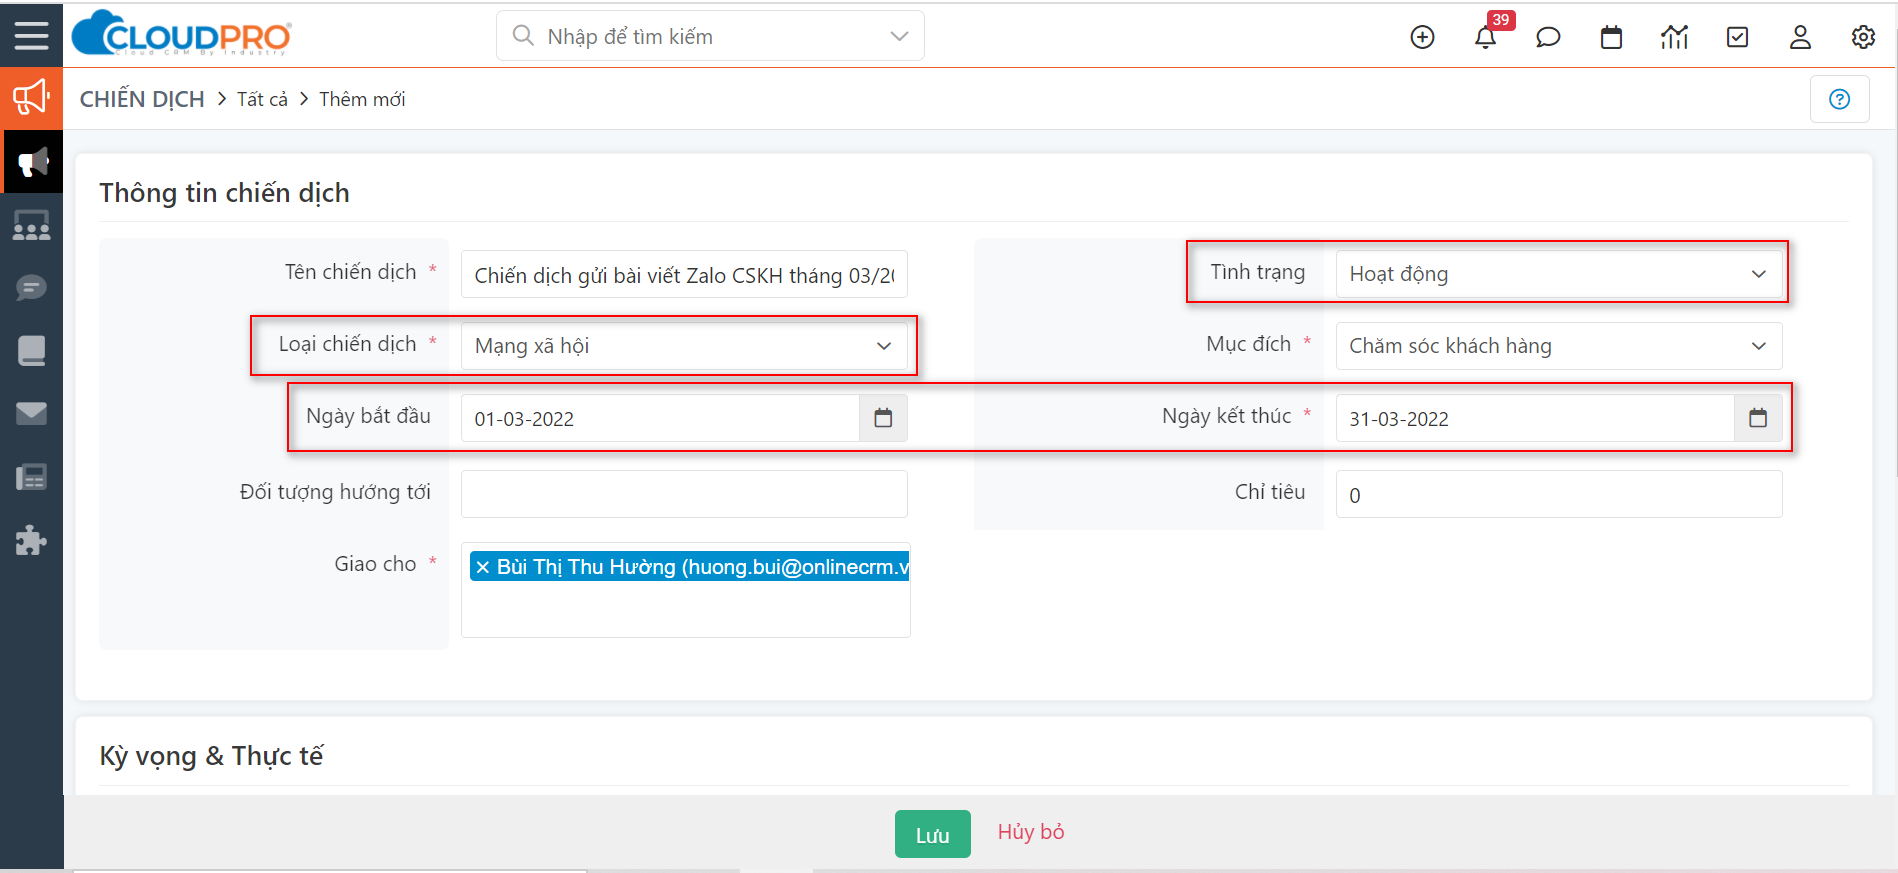Open the email envelope sidebar icon

[x=31, y=413]
